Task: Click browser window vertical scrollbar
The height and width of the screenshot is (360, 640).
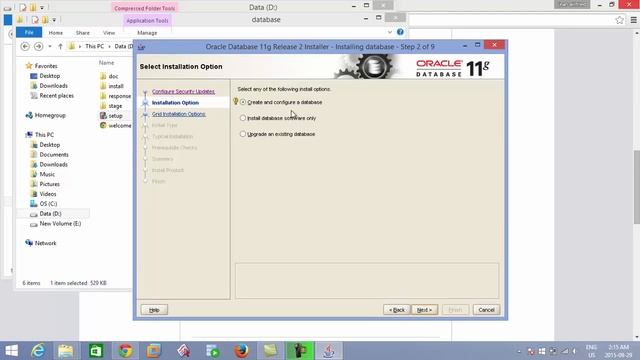Action: pos(637,187)
